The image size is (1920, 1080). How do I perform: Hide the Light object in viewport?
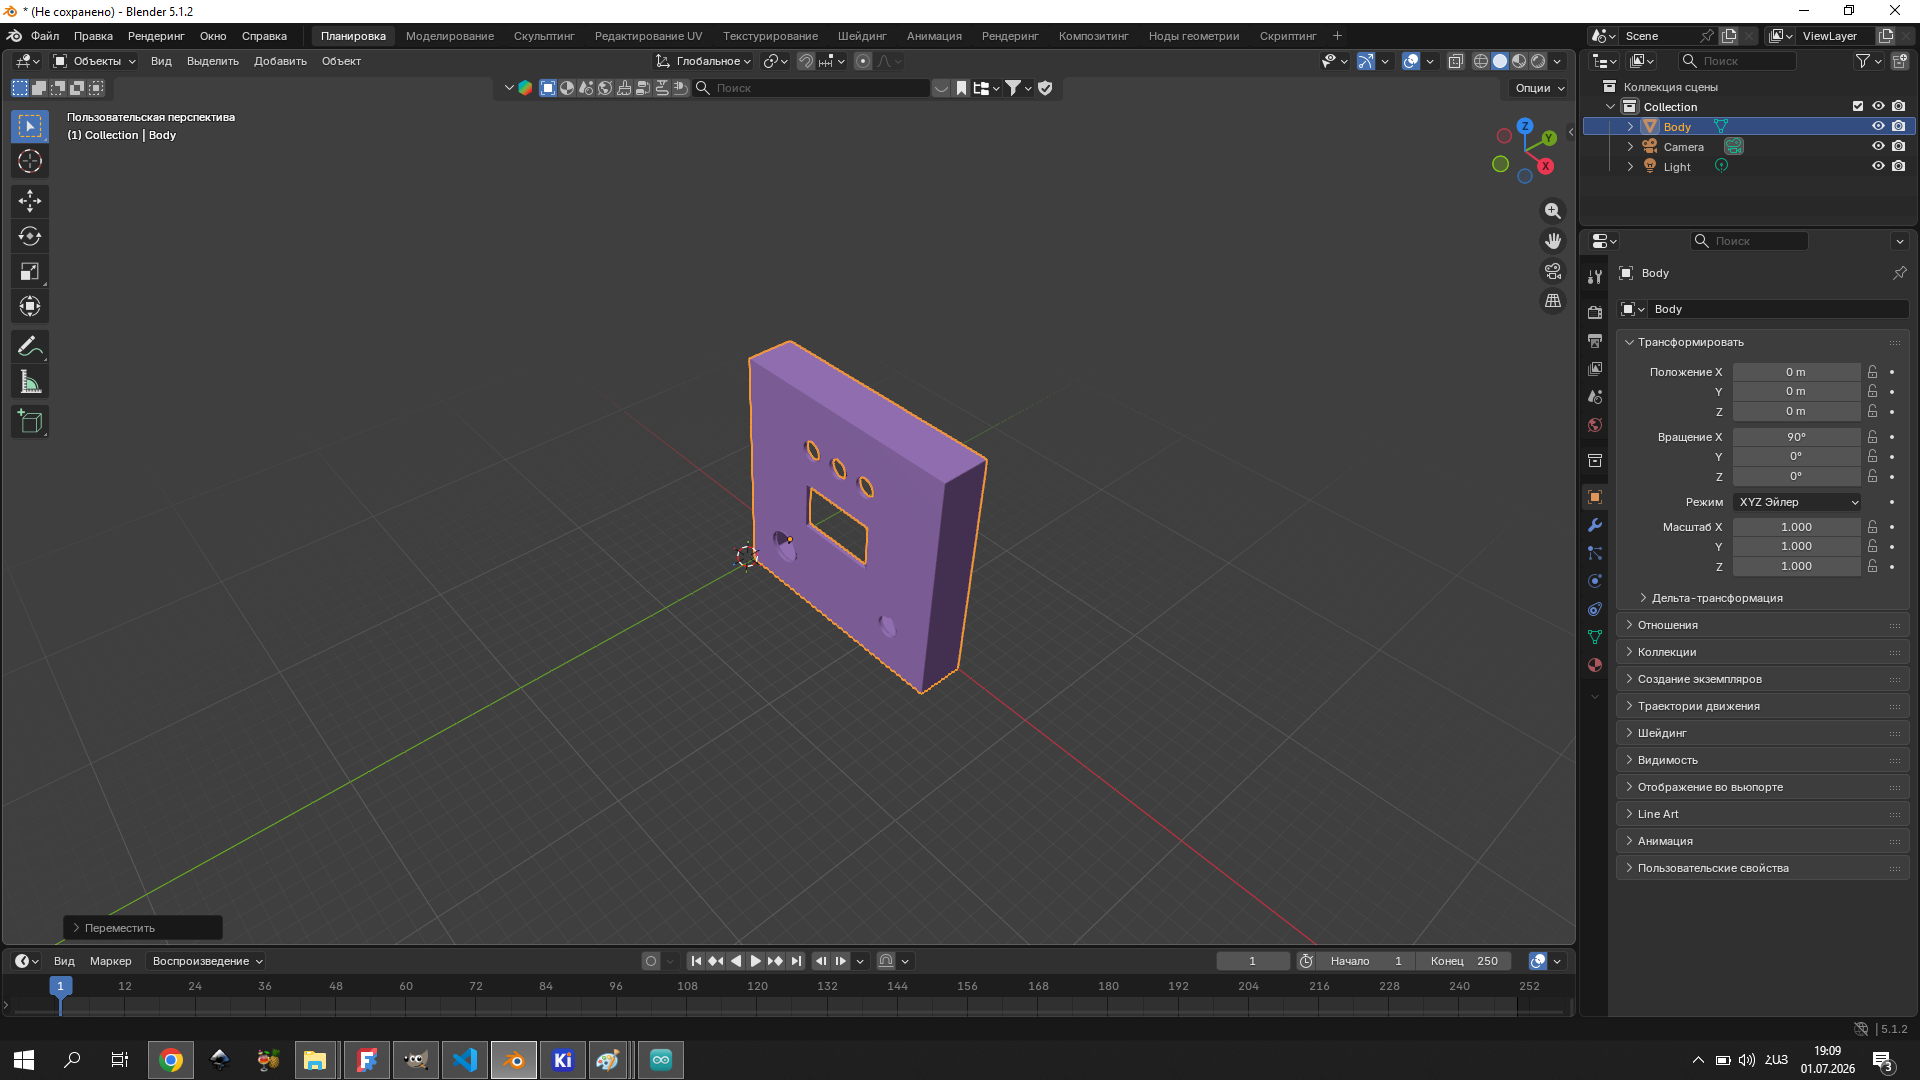click(1878, 166)
